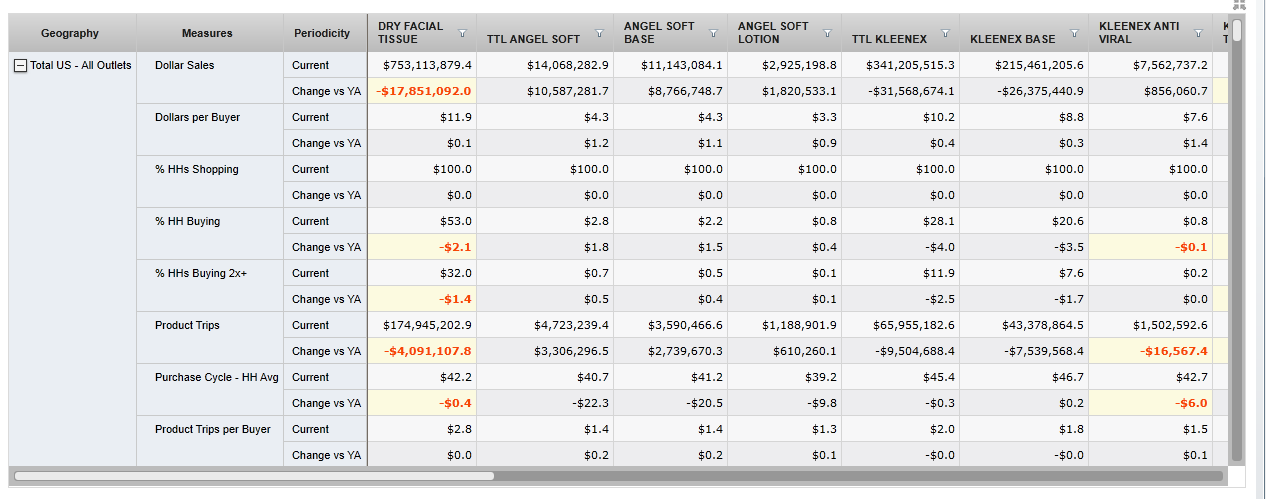The width and height of the screenshot is (1266, 499).
Task: Click the highlighted -$17,851,092.0 cell
Action: 424,91
